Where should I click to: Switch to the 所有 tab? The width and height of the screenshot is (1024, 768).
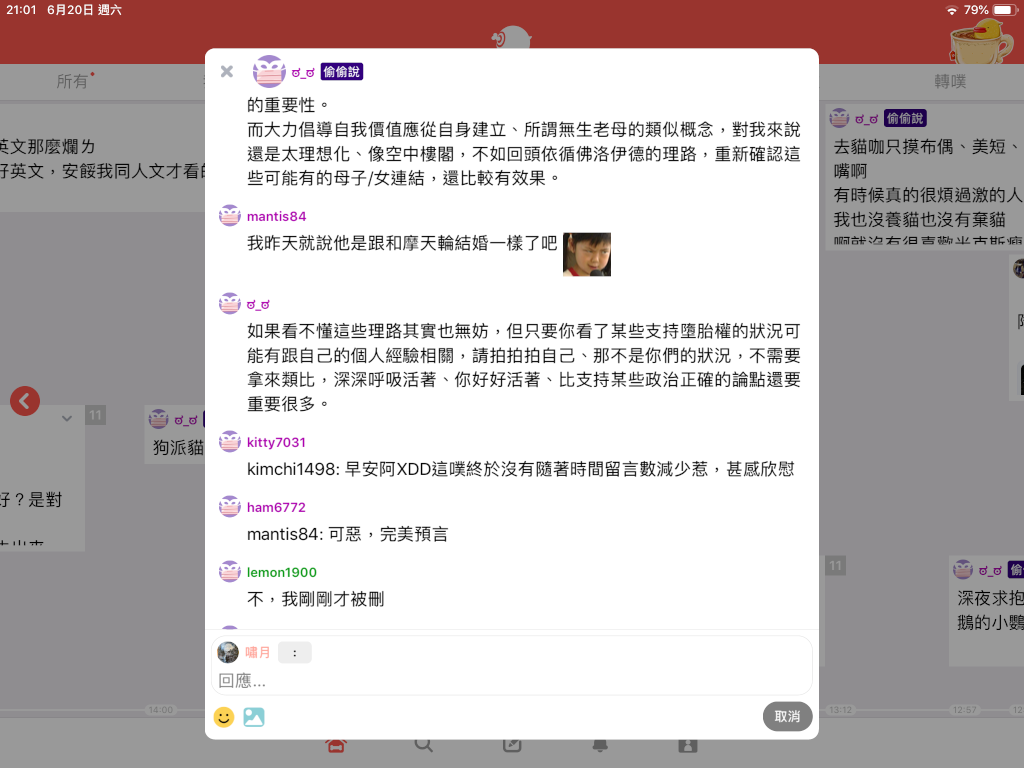point(72,81)
